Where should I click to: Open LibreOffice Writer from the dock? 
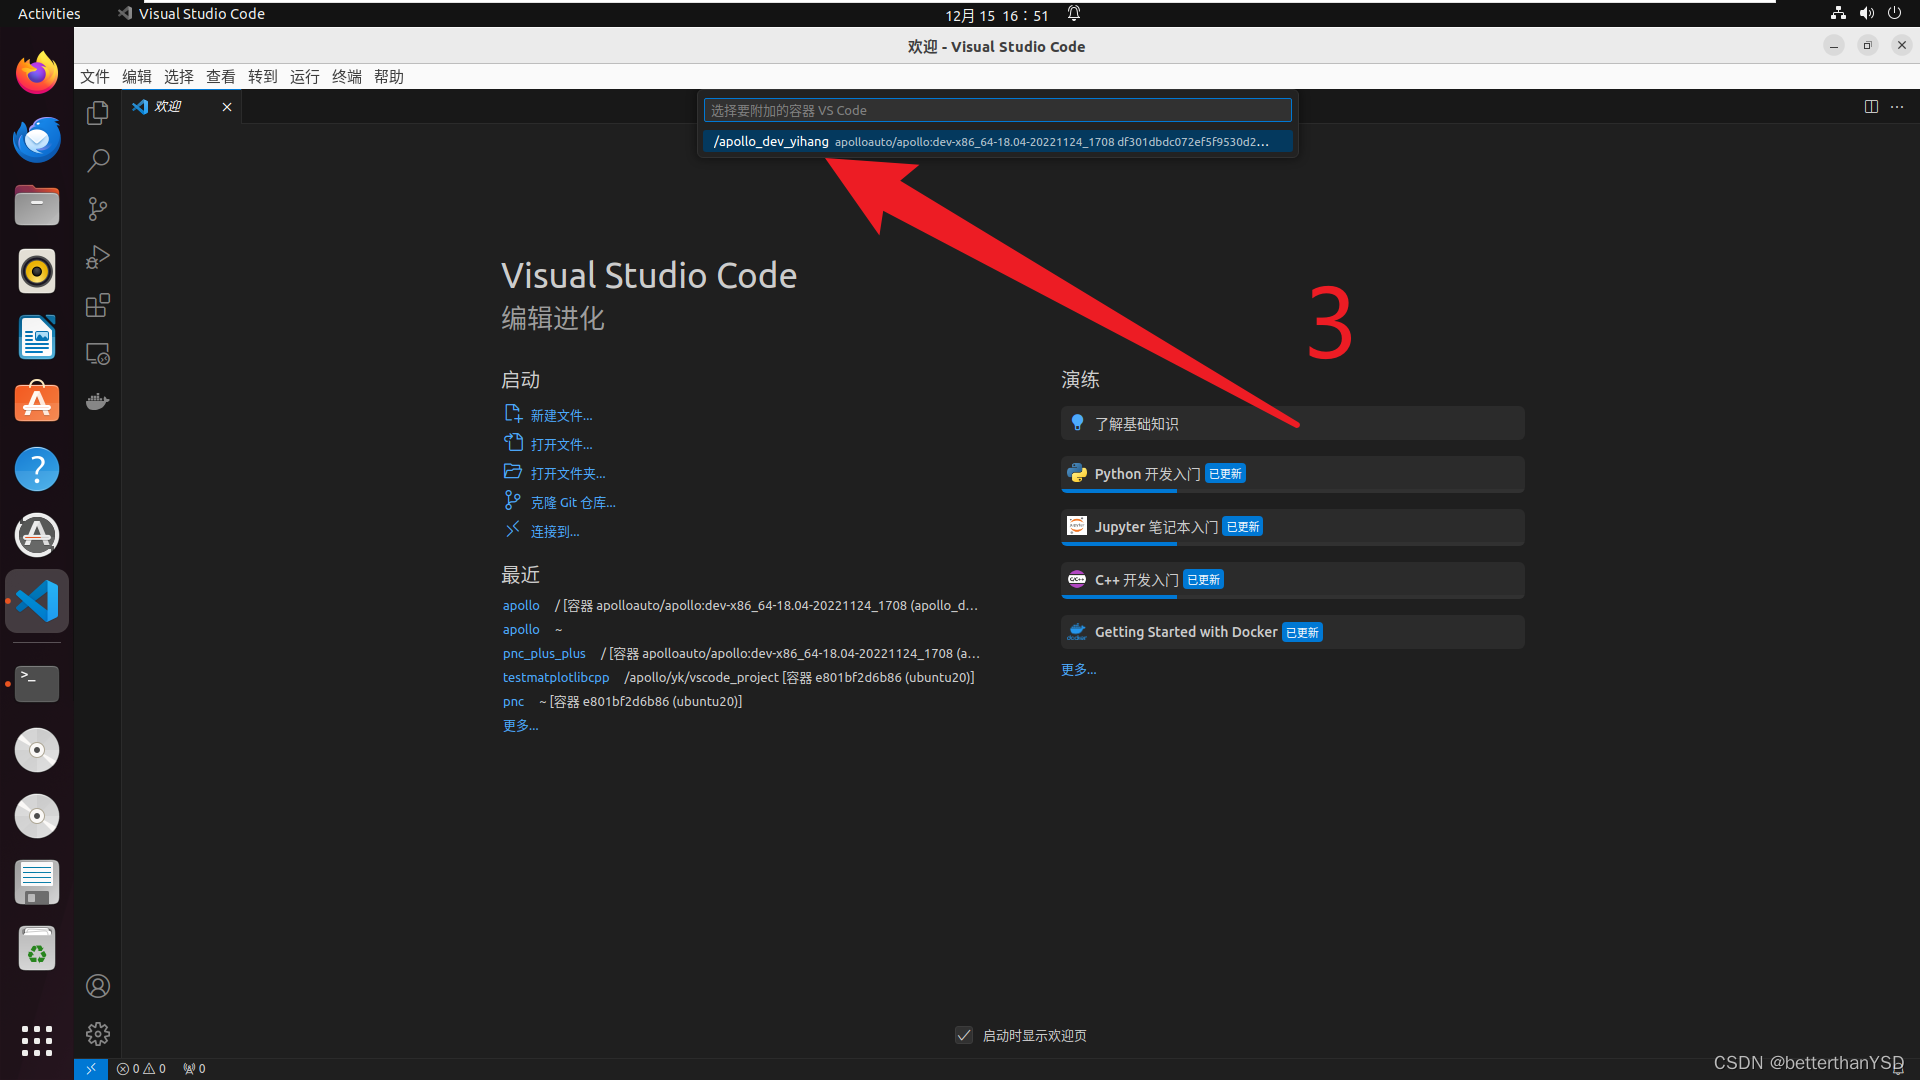[x=37, y=337]
